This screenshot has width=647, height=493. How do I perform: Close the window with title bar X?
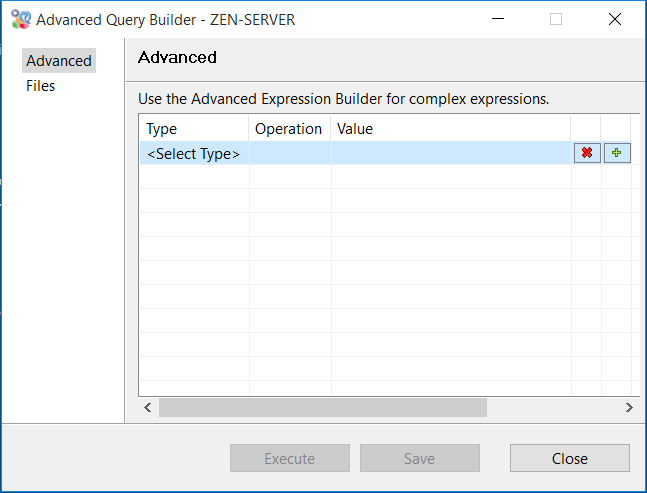[x=613, y=19]
